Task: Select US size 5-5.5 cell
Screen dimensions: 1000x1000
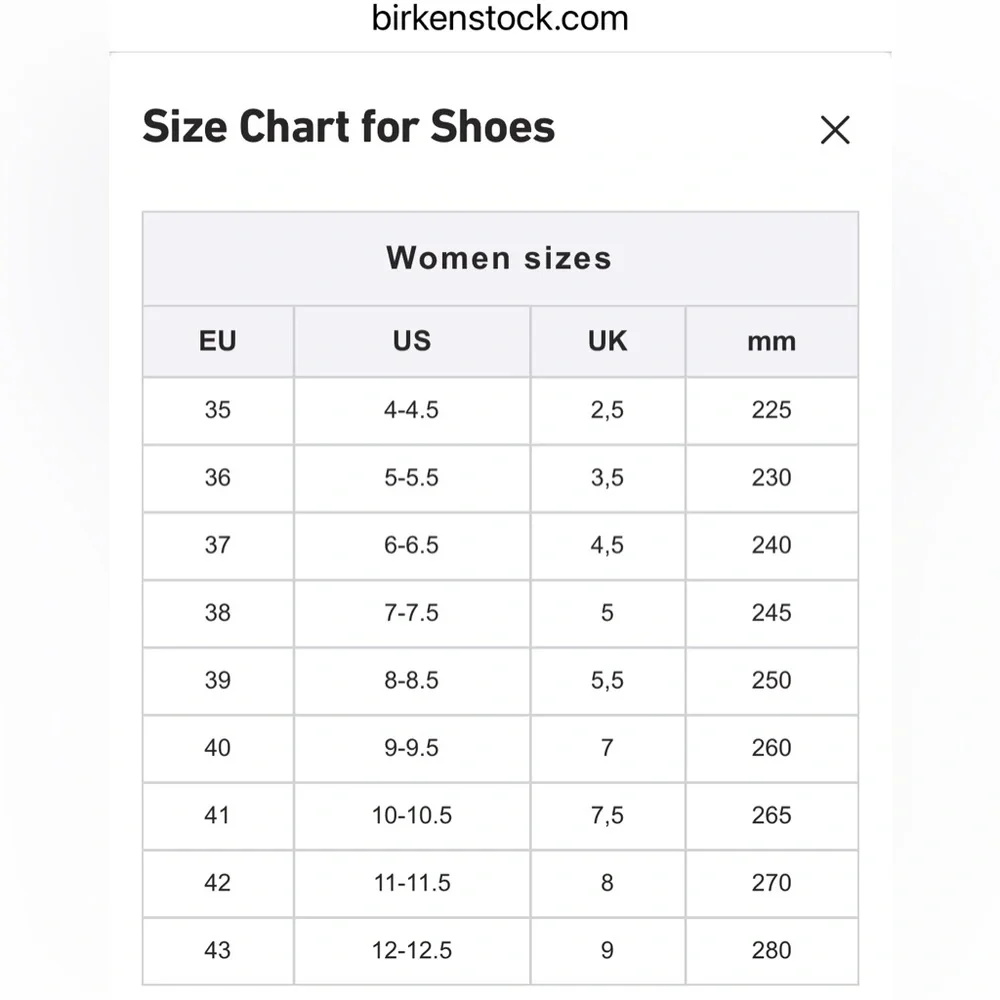Action: coord(411,478)
